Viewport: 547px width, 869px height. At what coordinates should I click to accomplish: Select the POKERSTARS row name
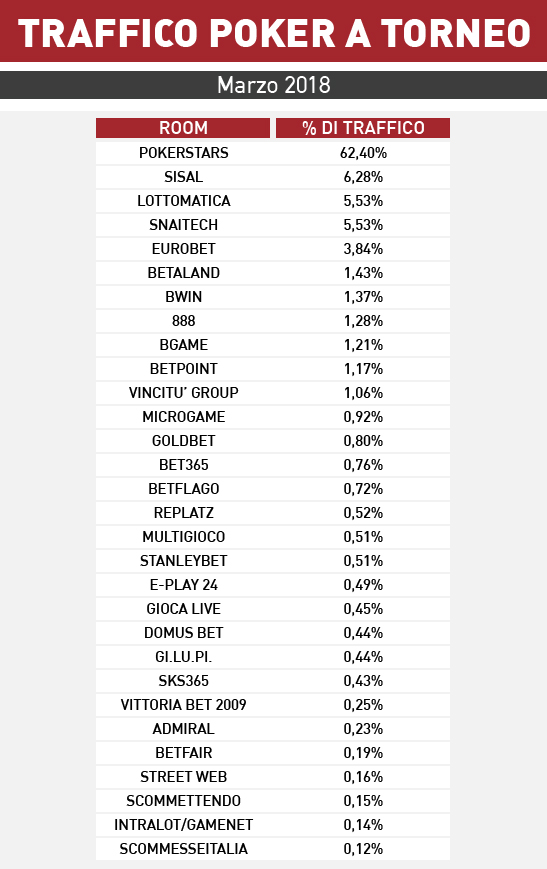pyautogui.click(x=183, y=153)
